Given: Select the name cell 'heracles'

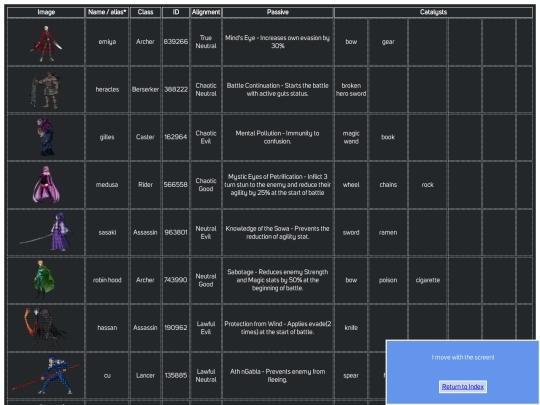Looking at the screenshot, I should [107, 89].
